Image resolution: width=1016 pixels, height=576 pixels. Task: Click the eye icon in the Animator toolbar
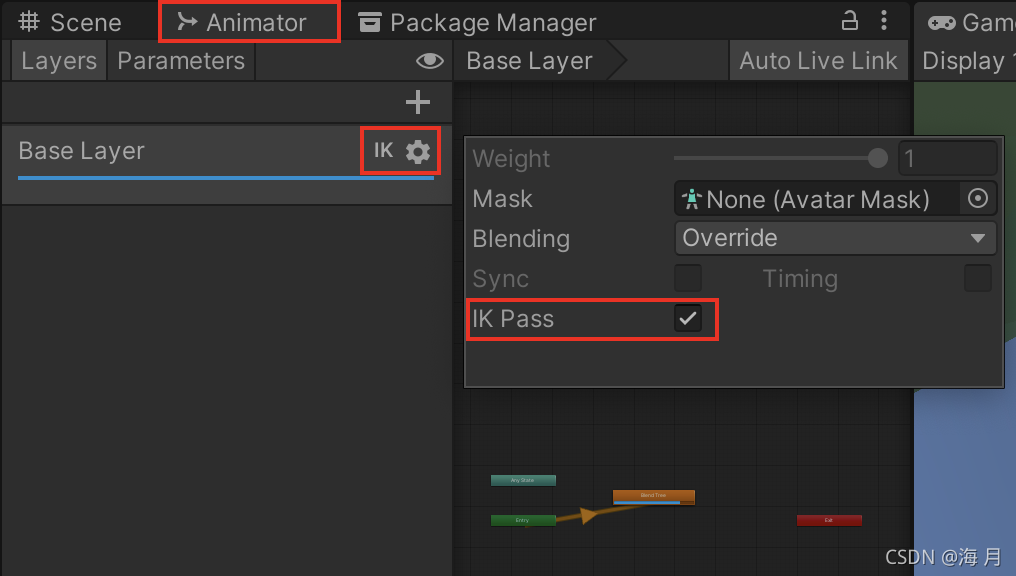[x=429, y=61]
